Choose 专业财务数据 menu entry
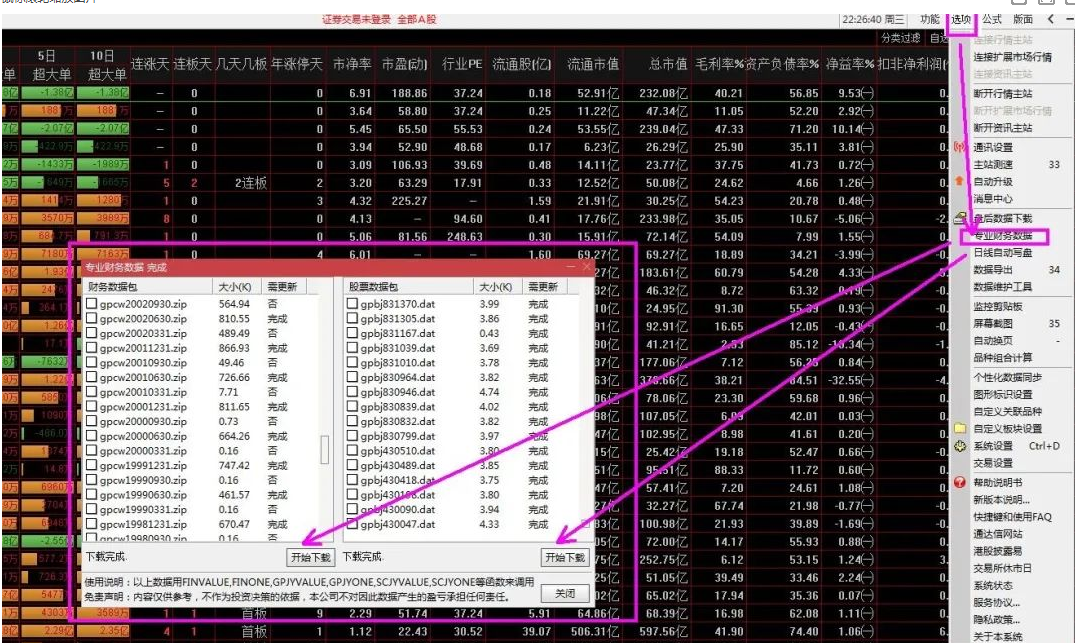This screenshot has width=1075, height=643. pyautogui.click(x=1003, y=236)
